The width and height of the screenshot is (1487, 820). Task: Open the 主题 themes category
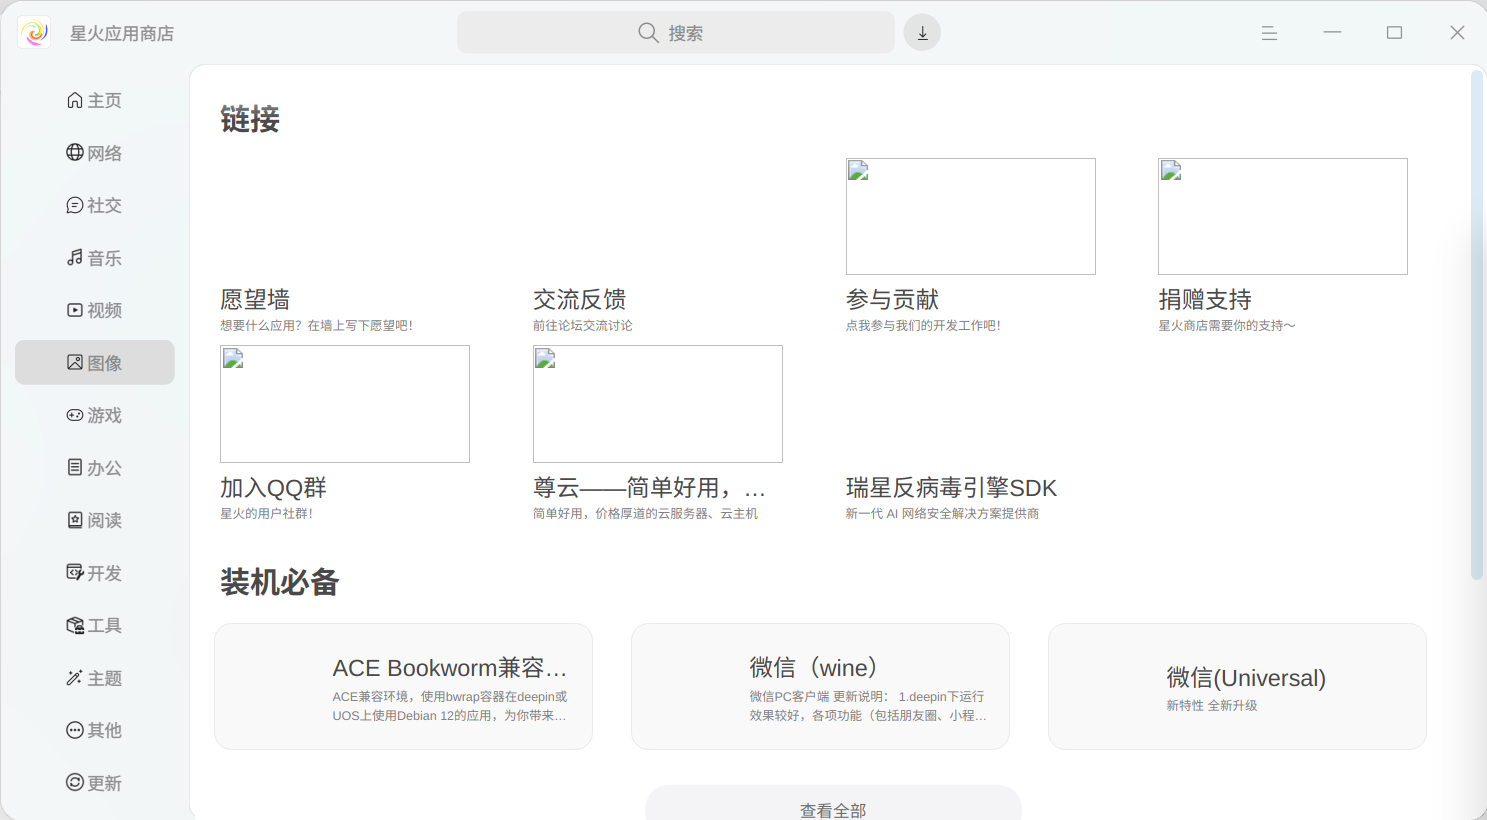[x=95, y=678]
